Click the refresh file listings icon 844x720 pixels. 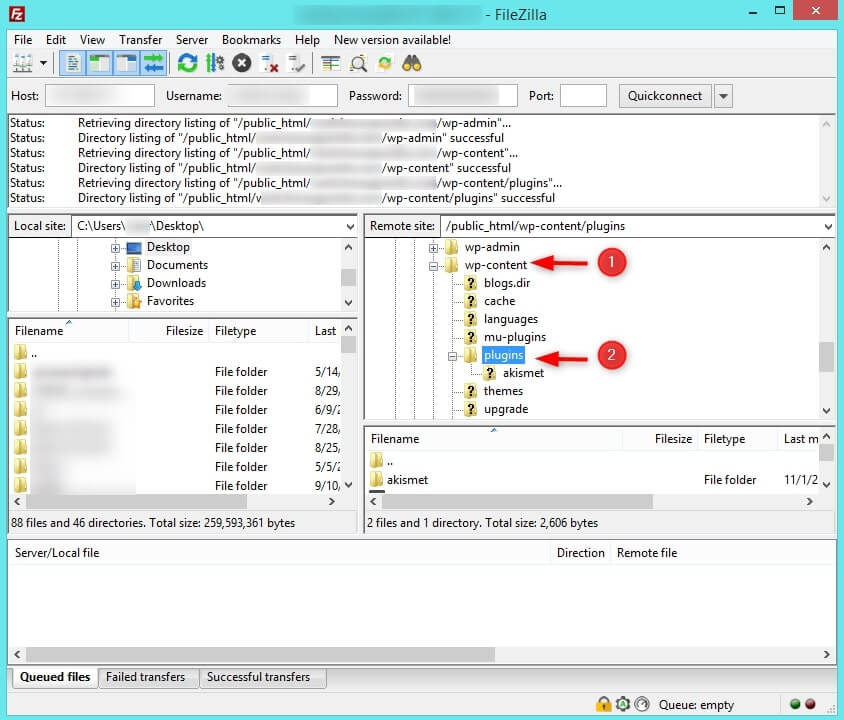click(187, 63)
